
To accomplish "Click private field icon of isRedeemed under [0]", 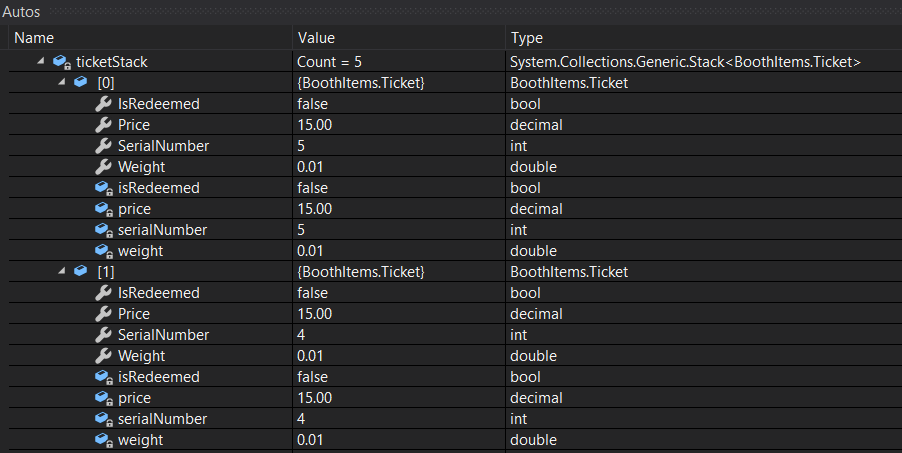I will coord(104,188).
